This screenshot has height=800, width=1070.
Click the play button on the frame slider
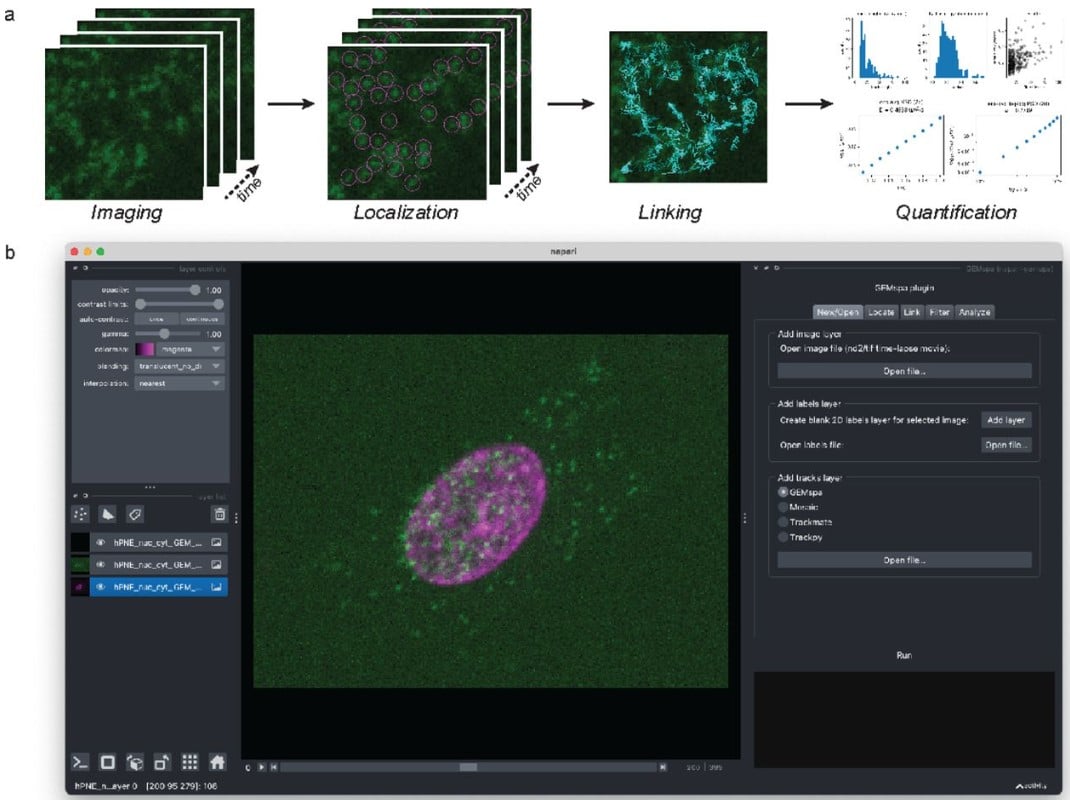(x=261, y=767)
